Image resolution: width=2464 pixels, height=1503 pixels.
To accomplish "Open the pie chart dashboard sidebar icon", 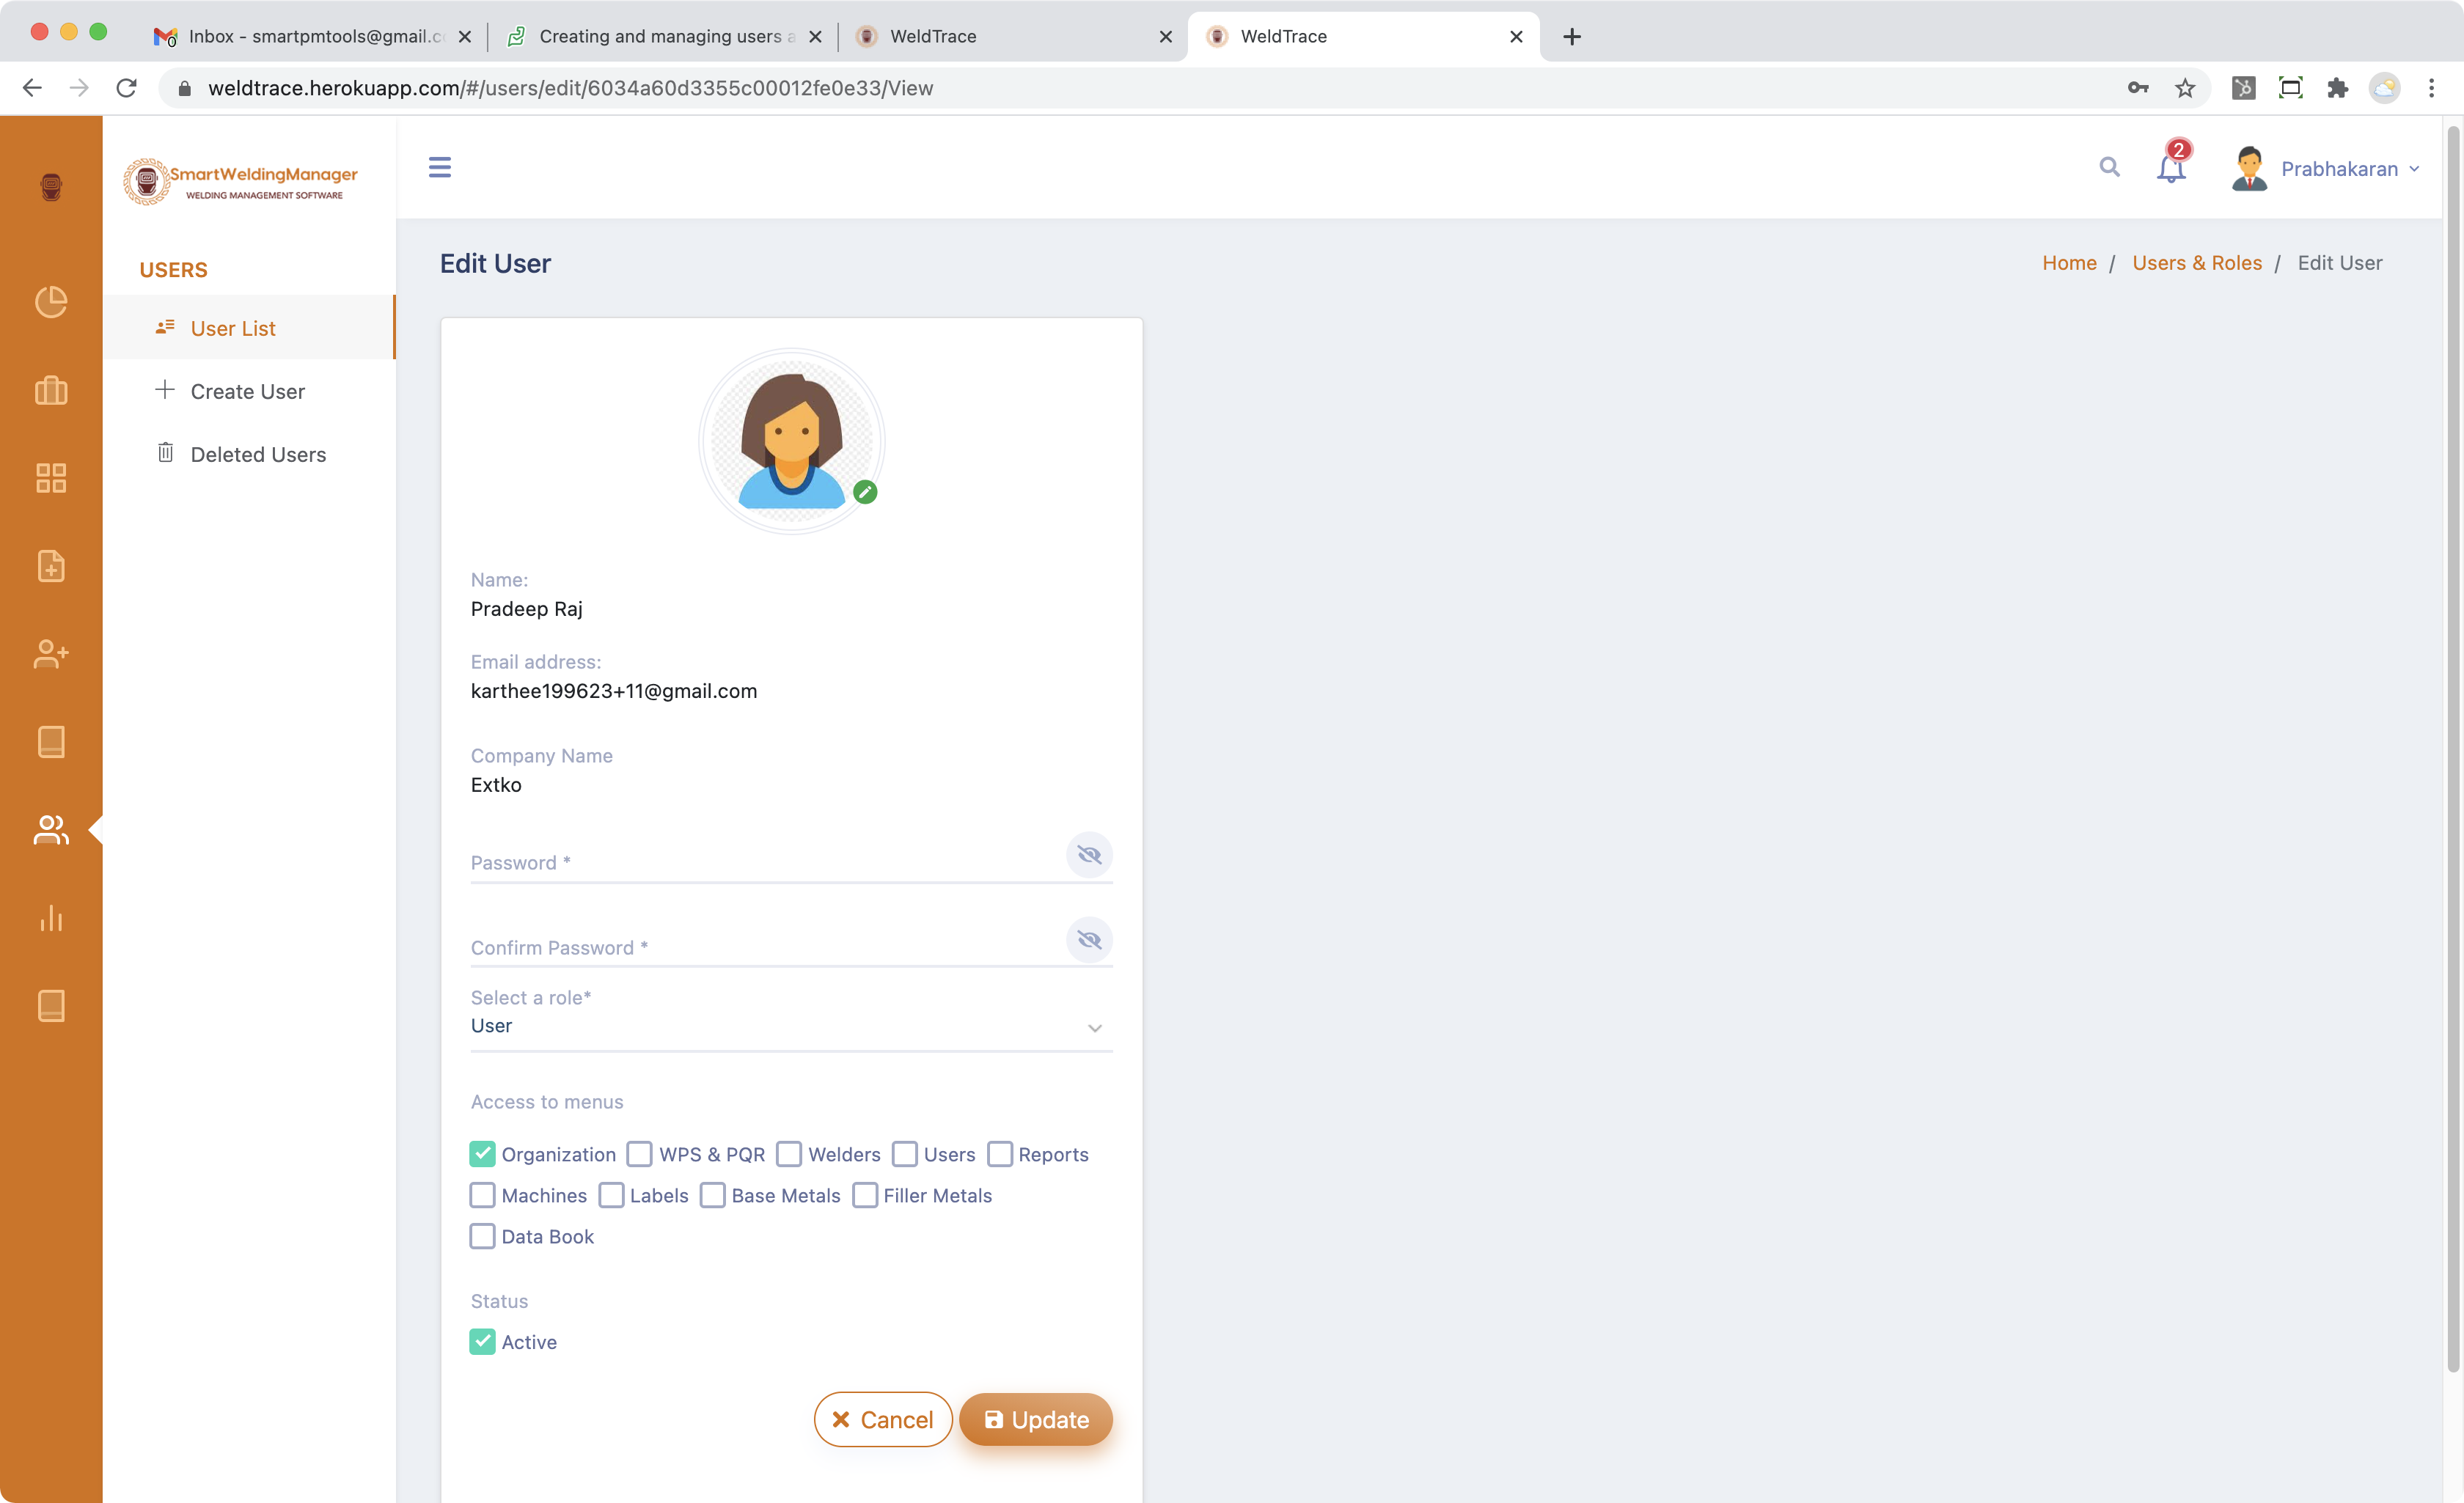I will click(51, 302).
